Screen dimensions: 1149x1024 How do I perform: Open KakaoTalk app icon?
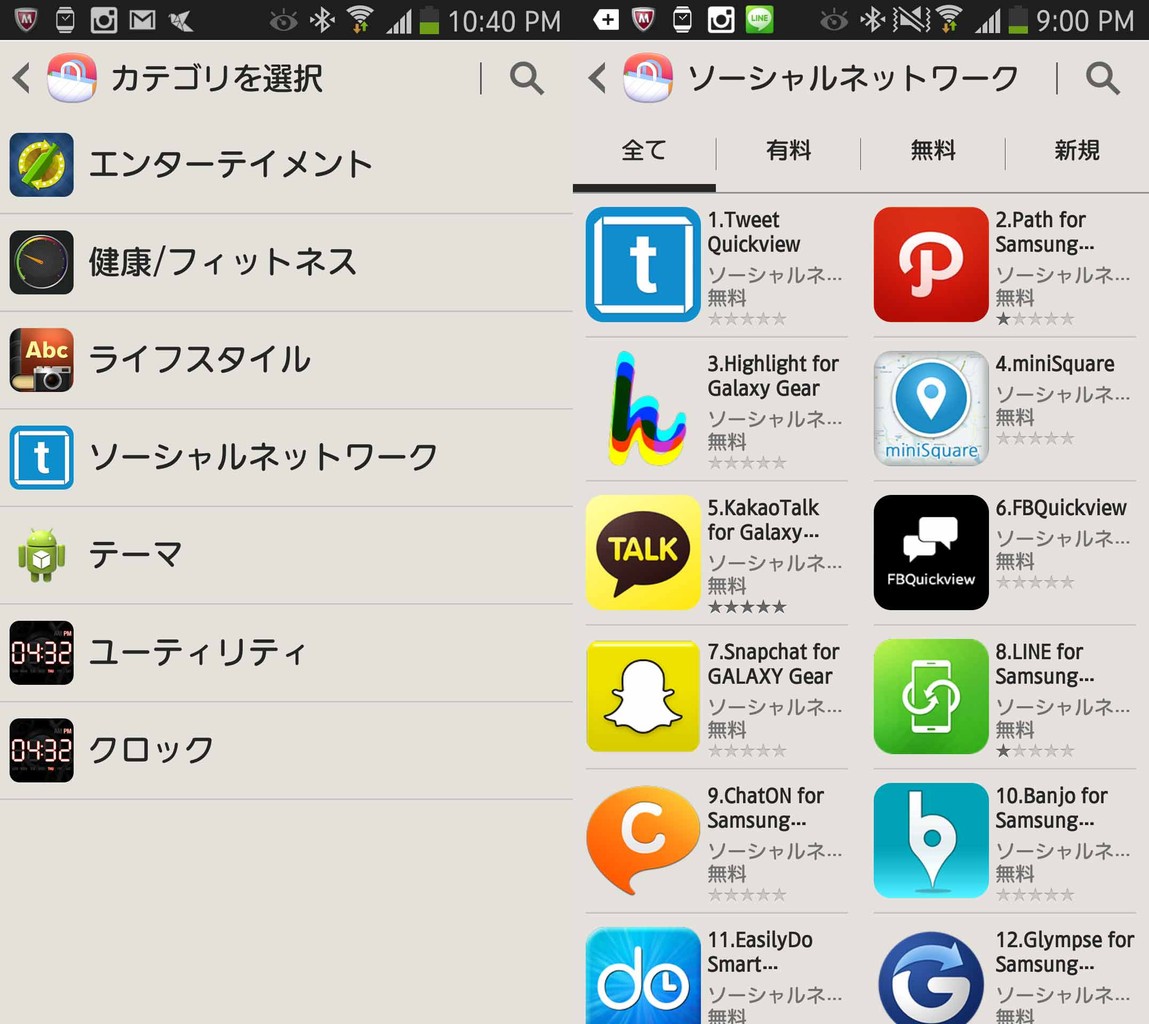click(643, 553)
